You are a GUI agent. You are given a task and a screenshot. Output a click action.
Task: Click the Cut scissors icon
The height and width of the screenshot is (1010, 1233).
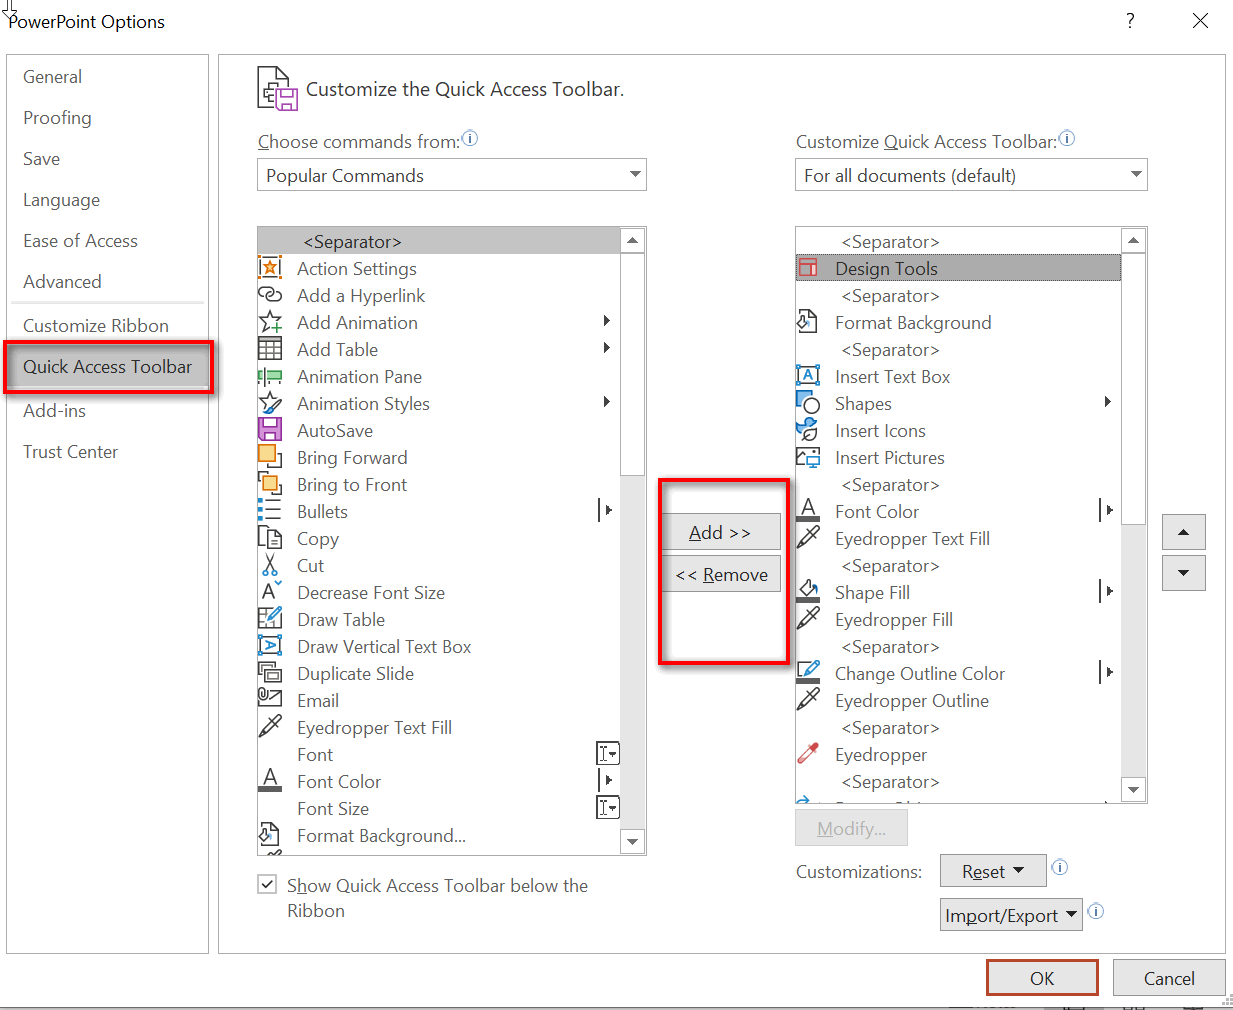[270, 565]
